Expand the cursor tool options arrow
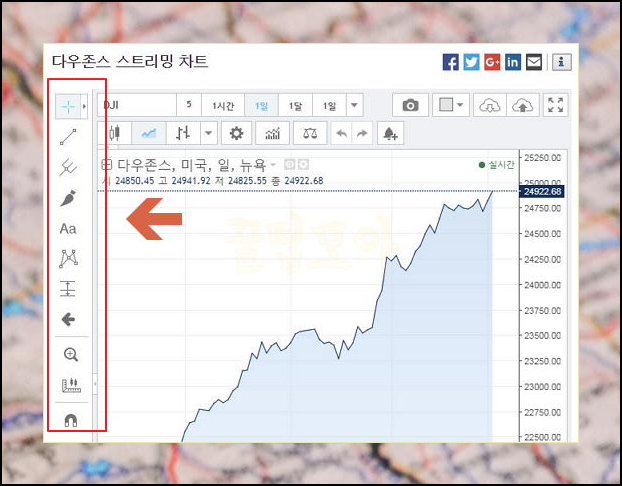622x486 pixels. click(84, 106)
